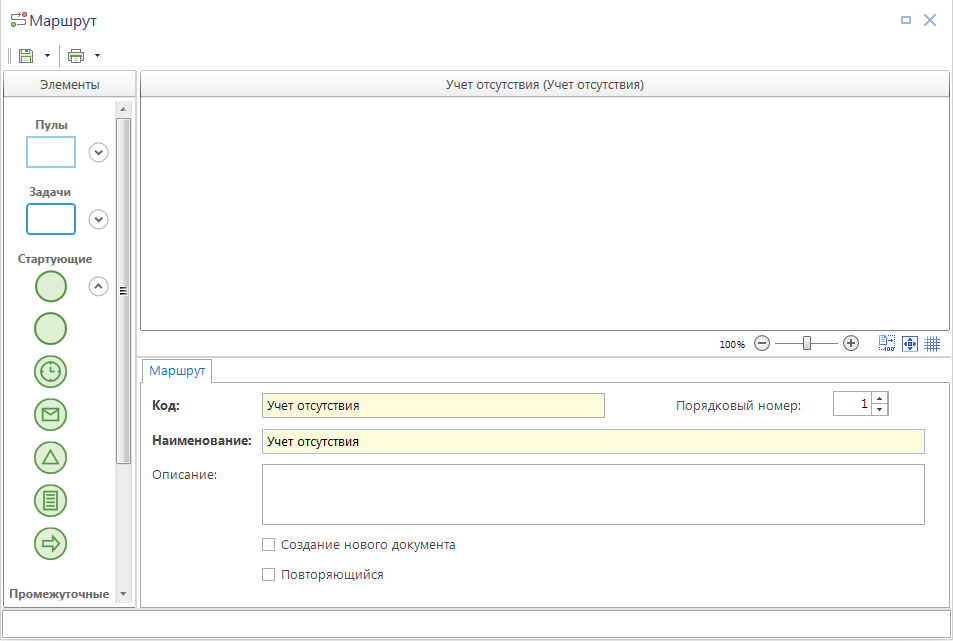Switch to the Маршрут tab
The height and width of the screenshot is (641, 953).
(x=177, y=371)
